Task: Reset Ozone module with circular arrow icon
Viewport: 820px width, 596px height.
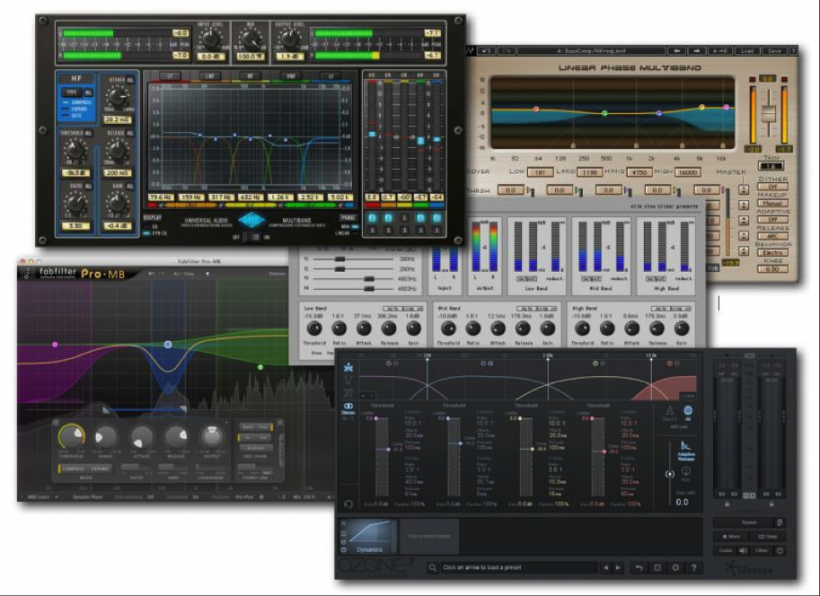Action: coord(348,504)
